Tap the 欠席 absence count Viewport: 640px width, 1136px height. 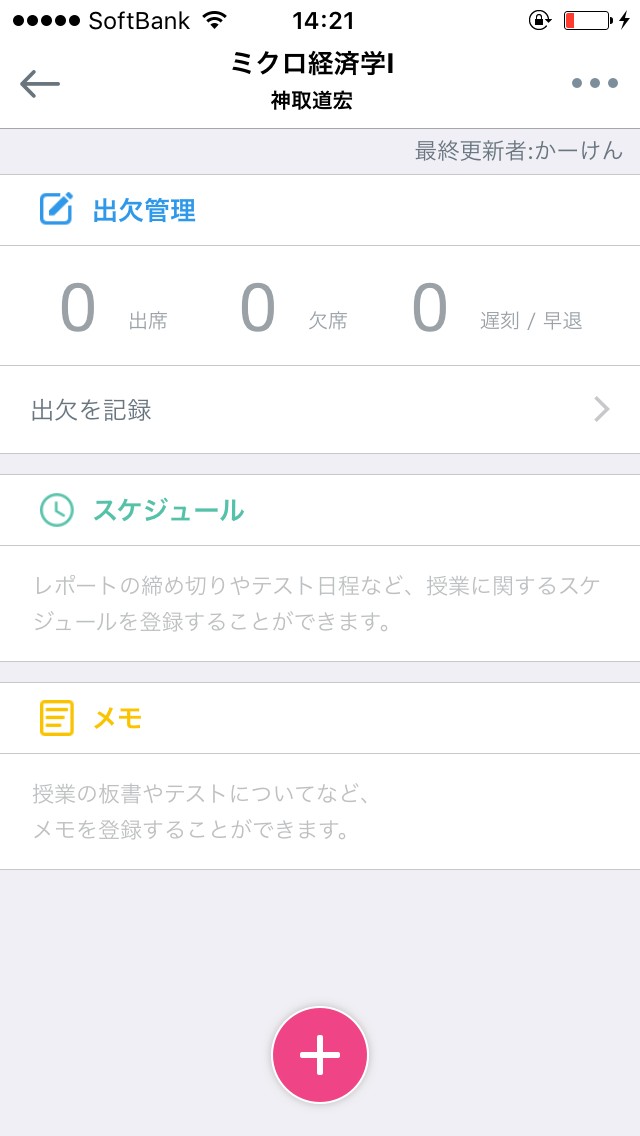point(258,309)
